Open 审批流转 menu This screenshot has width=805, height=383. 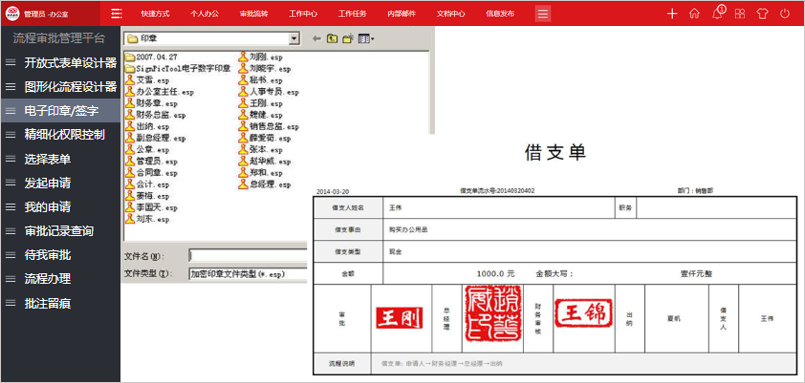pos(254,14)
